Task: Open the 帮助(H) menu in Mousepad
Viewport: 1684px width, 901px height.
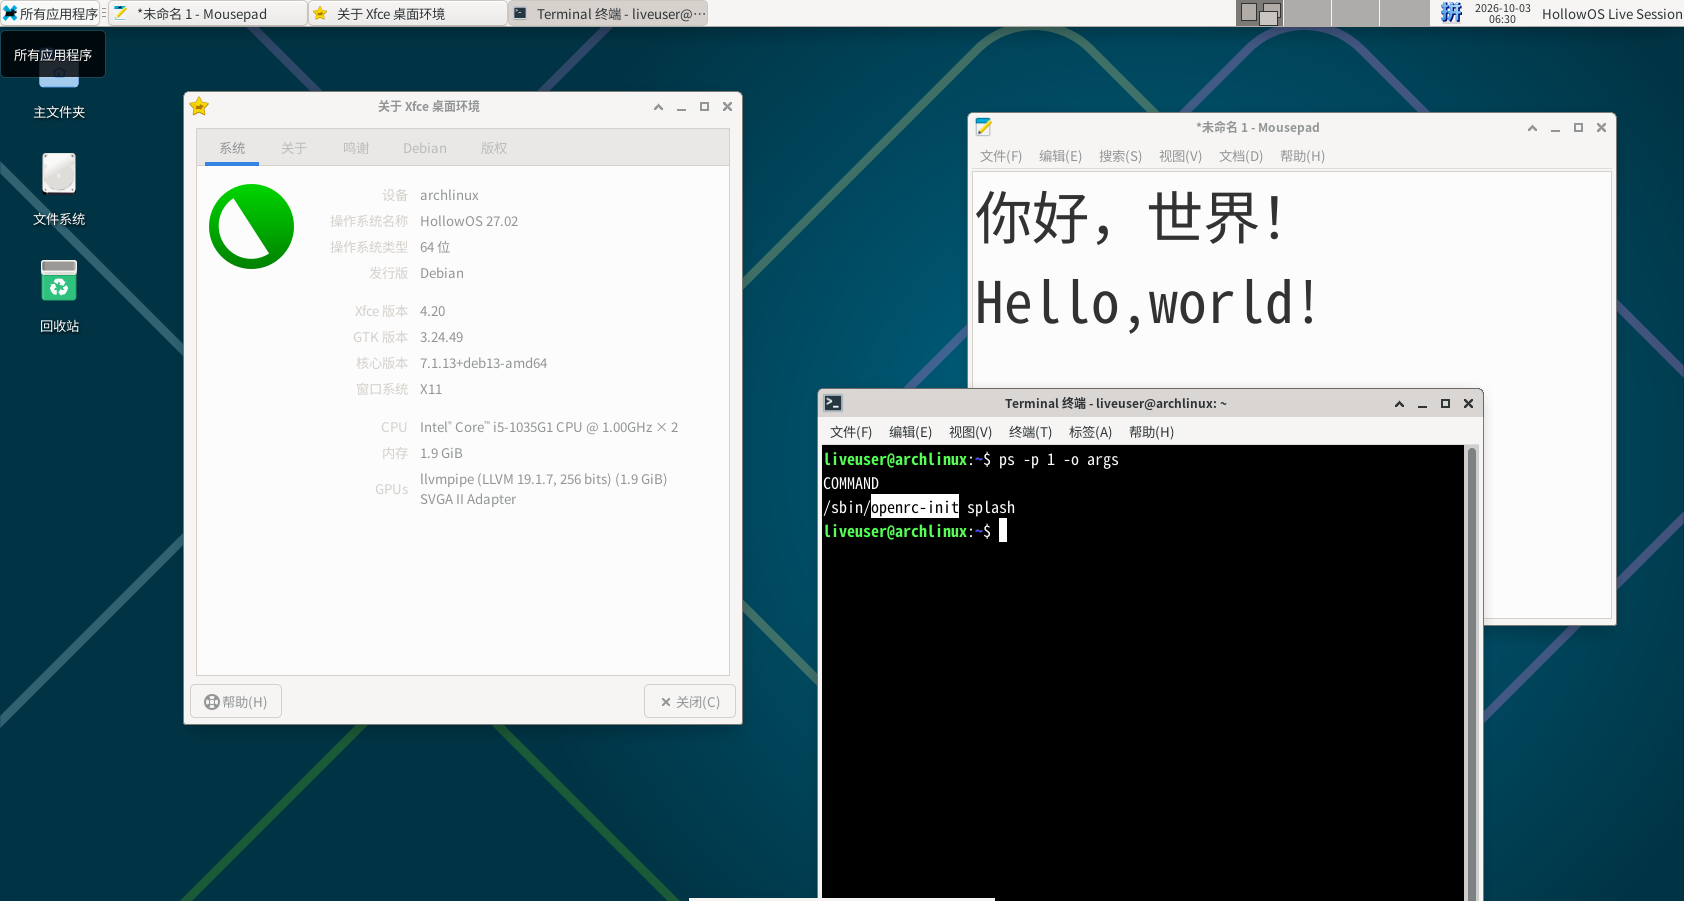Action: 1302,156
